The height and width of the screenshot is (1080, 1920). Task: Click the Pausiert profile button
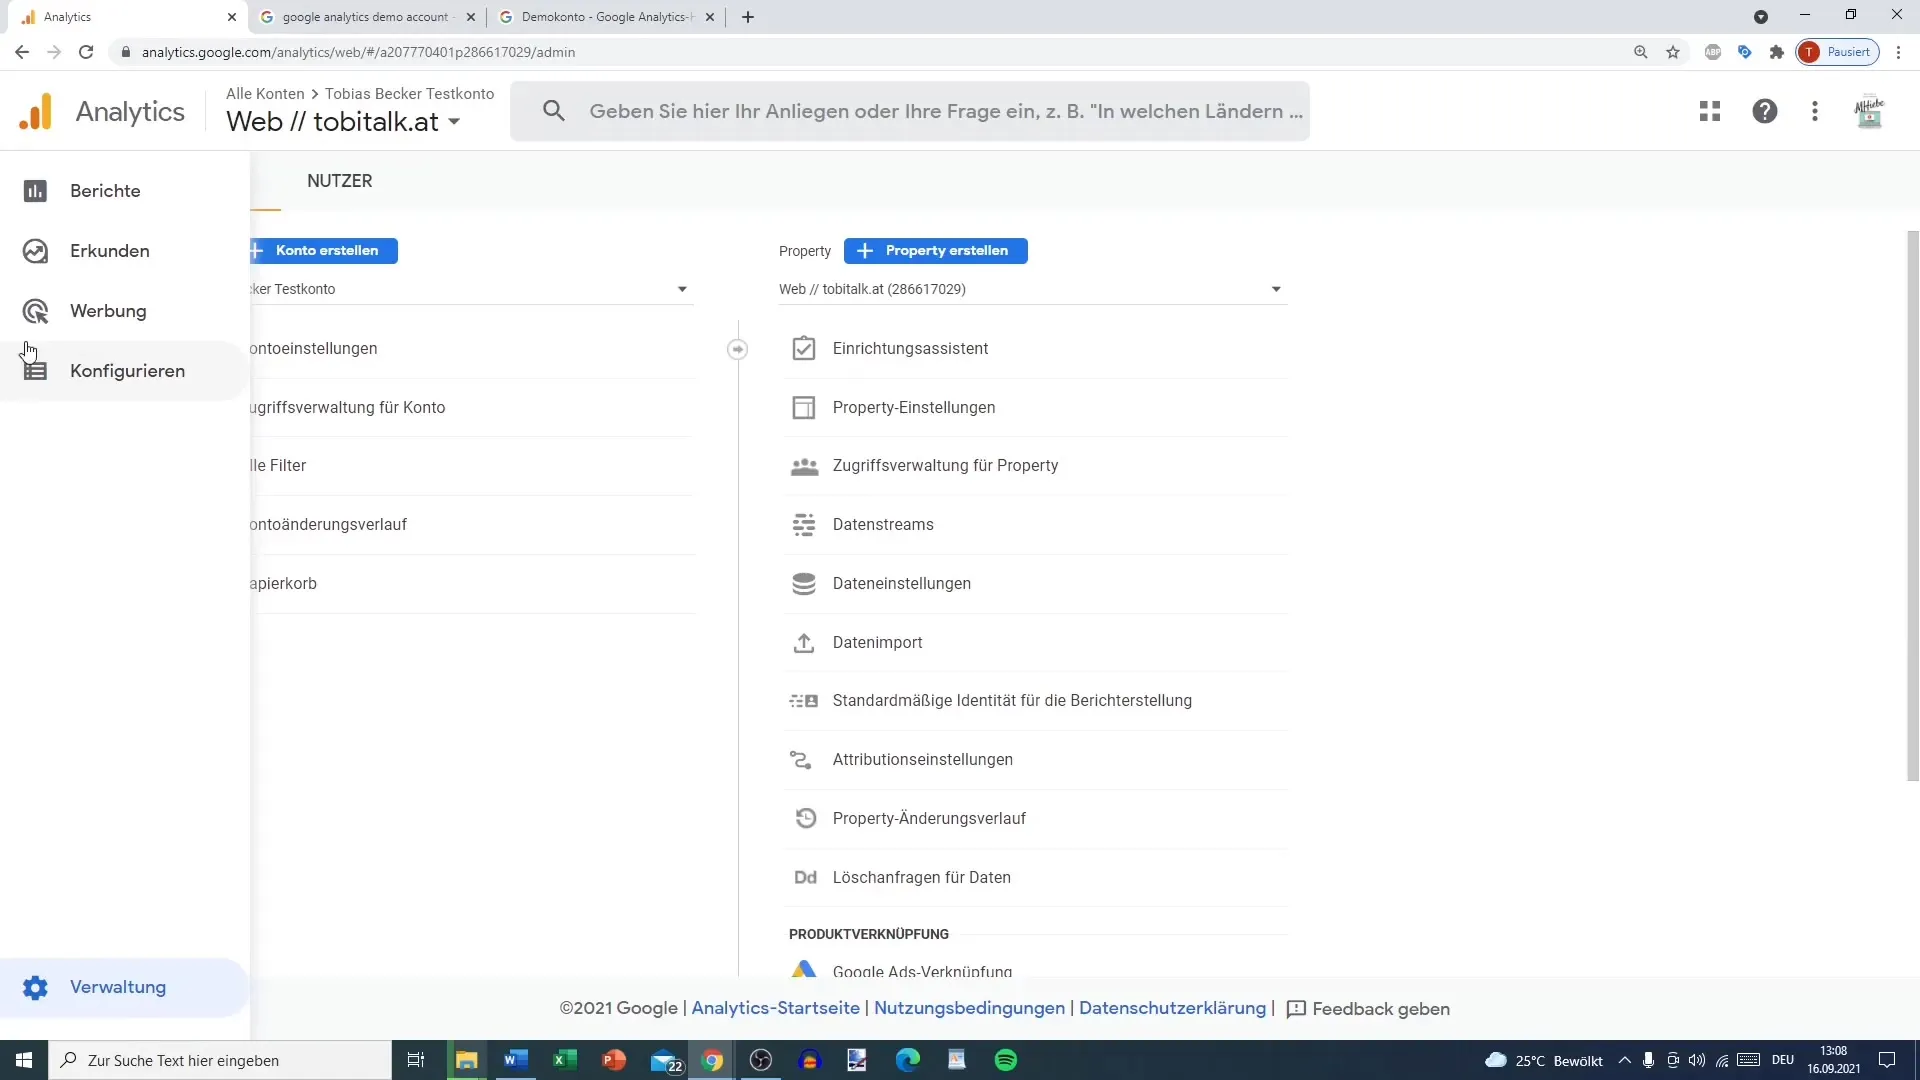click(x=1838, y=52)
